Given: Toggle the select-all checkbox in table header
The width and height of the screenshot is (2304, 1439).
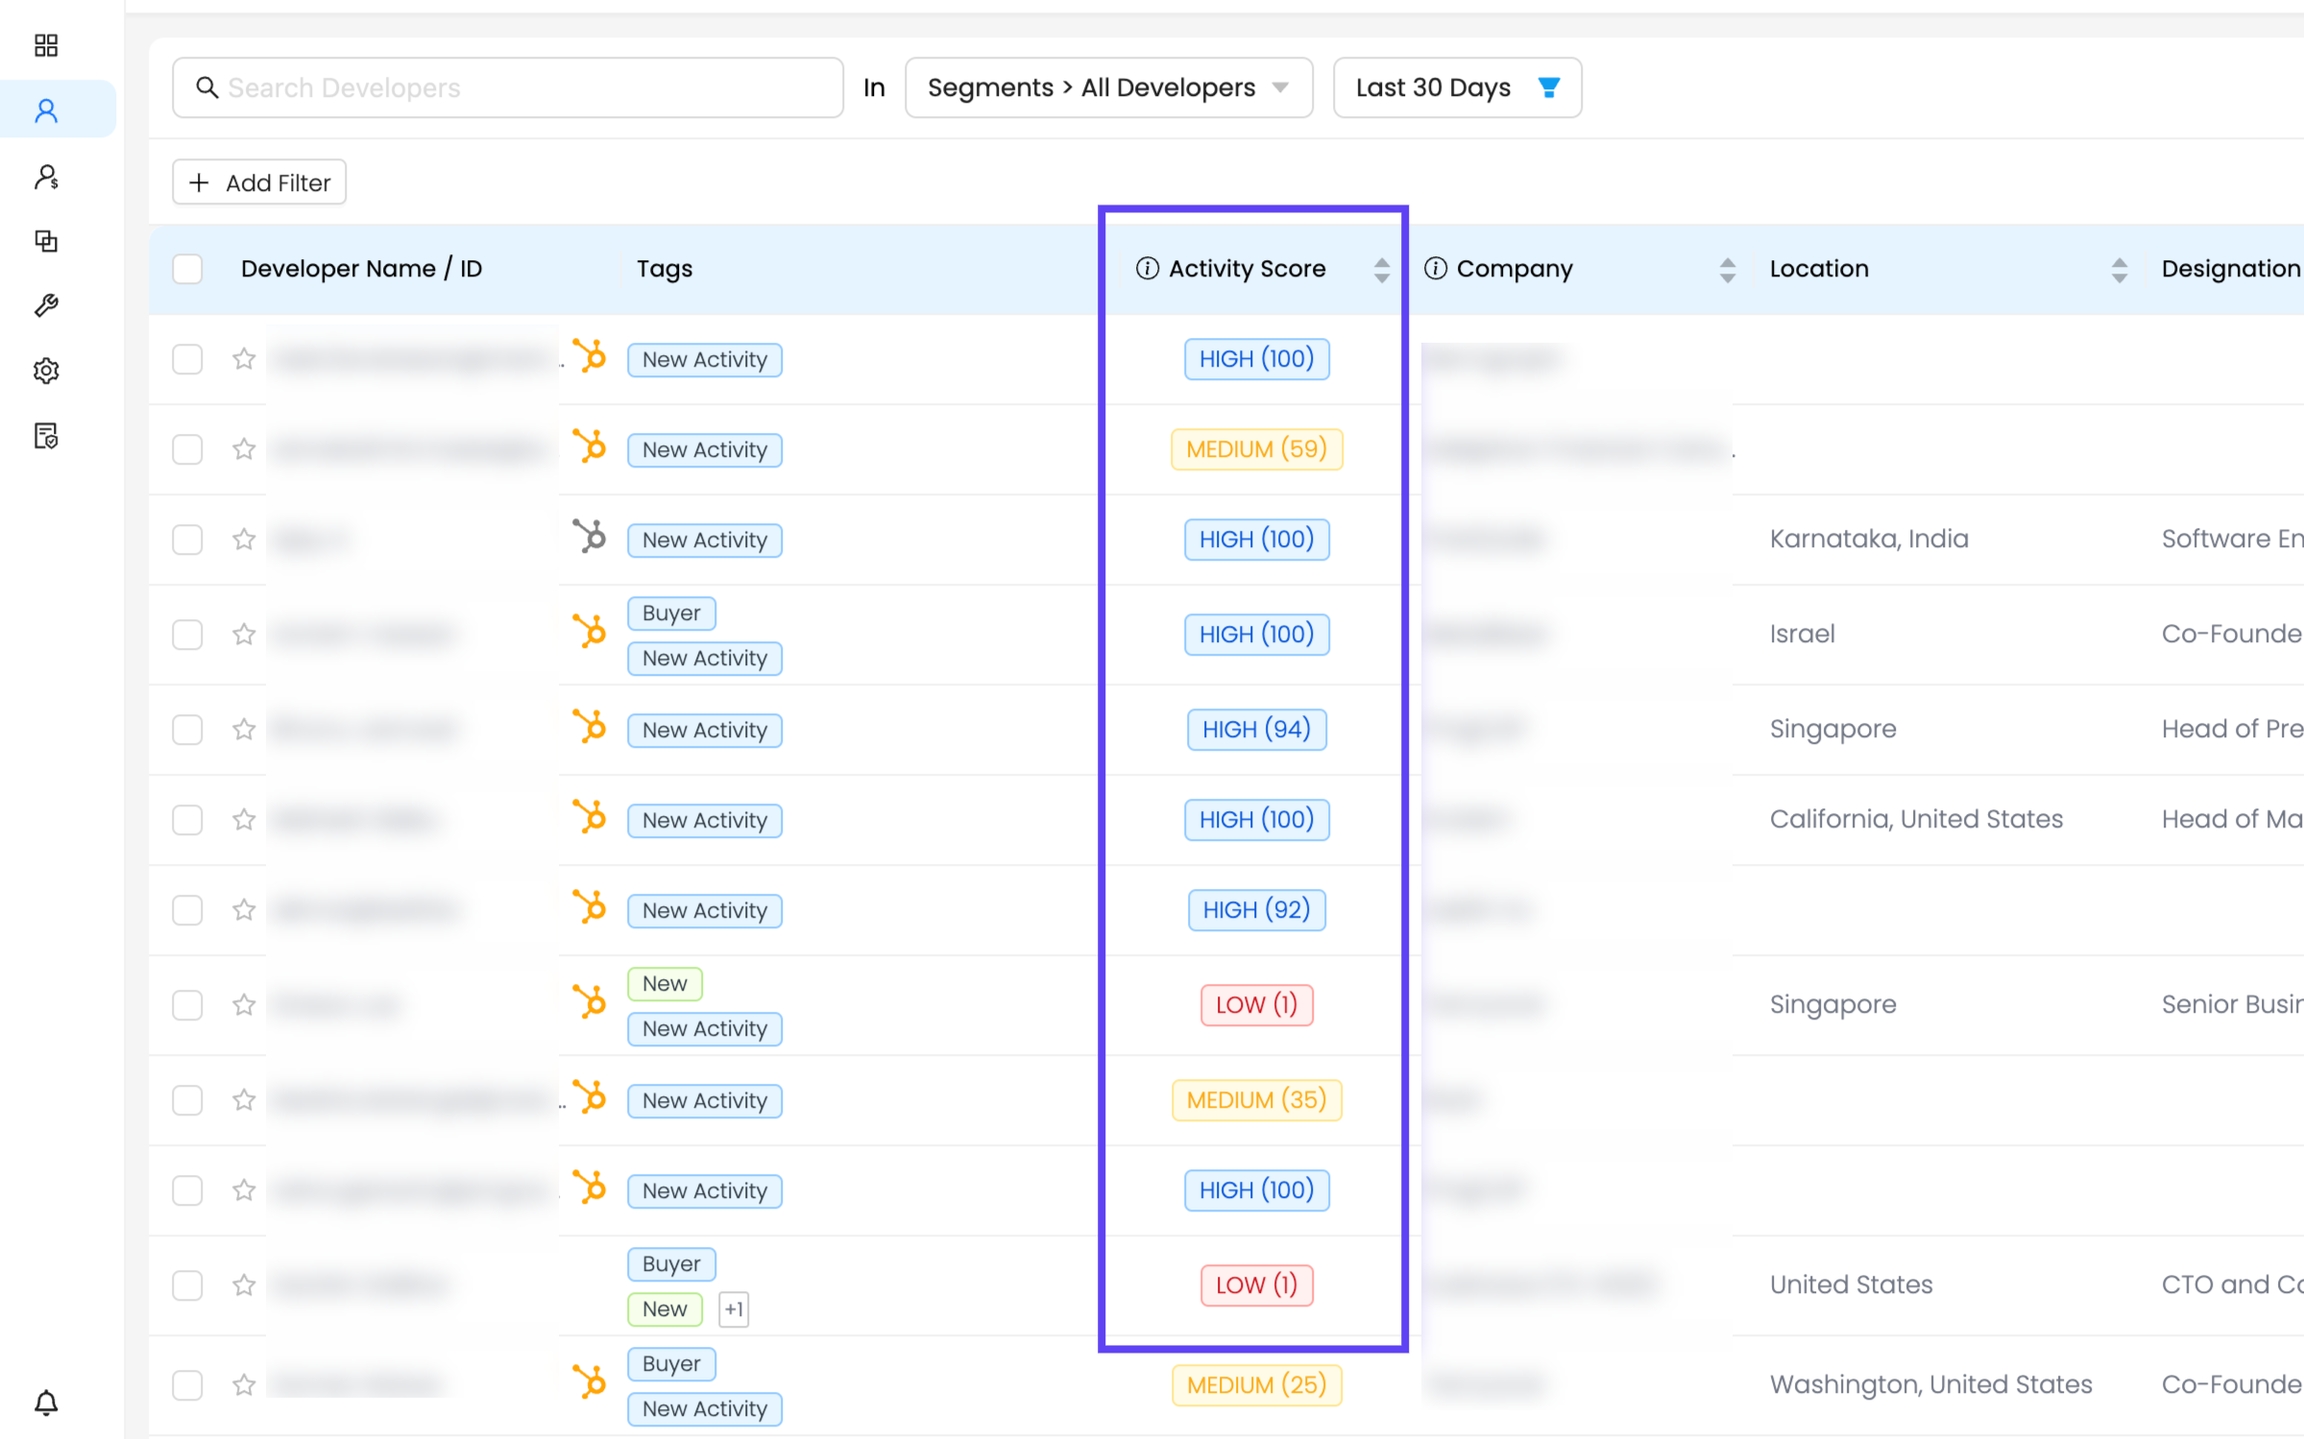Looking at the screenshot, I should point(187,268).
